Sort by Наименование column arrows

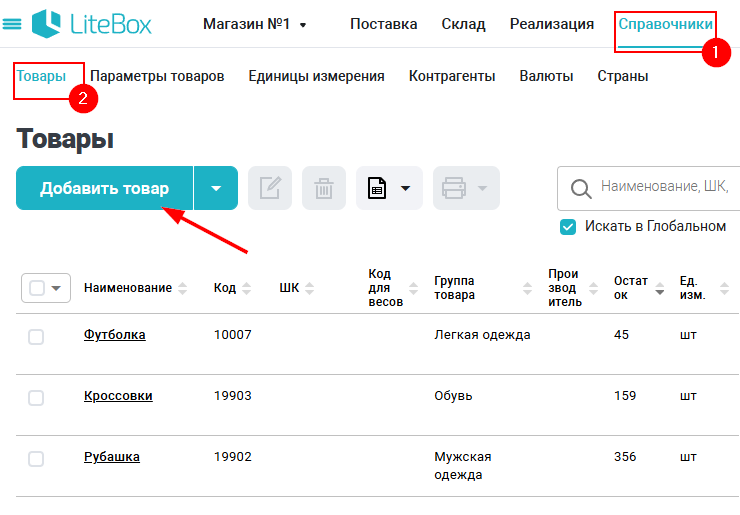click(x=181, y=288)
